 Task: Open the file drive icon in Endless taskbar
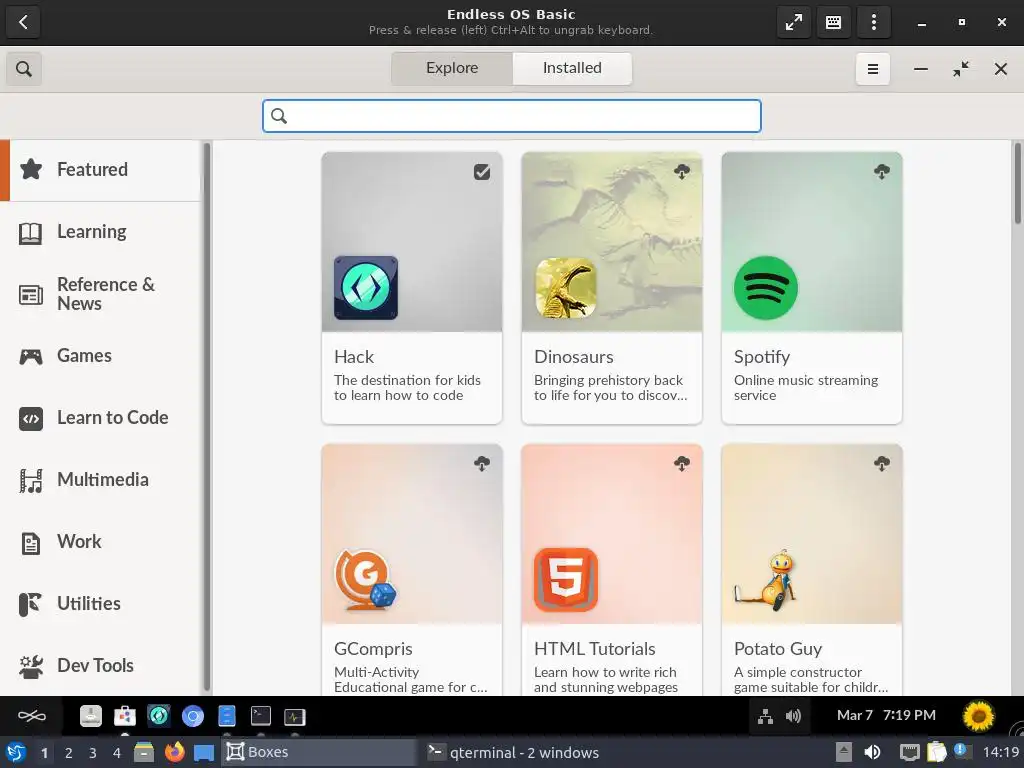pos(91,716)
